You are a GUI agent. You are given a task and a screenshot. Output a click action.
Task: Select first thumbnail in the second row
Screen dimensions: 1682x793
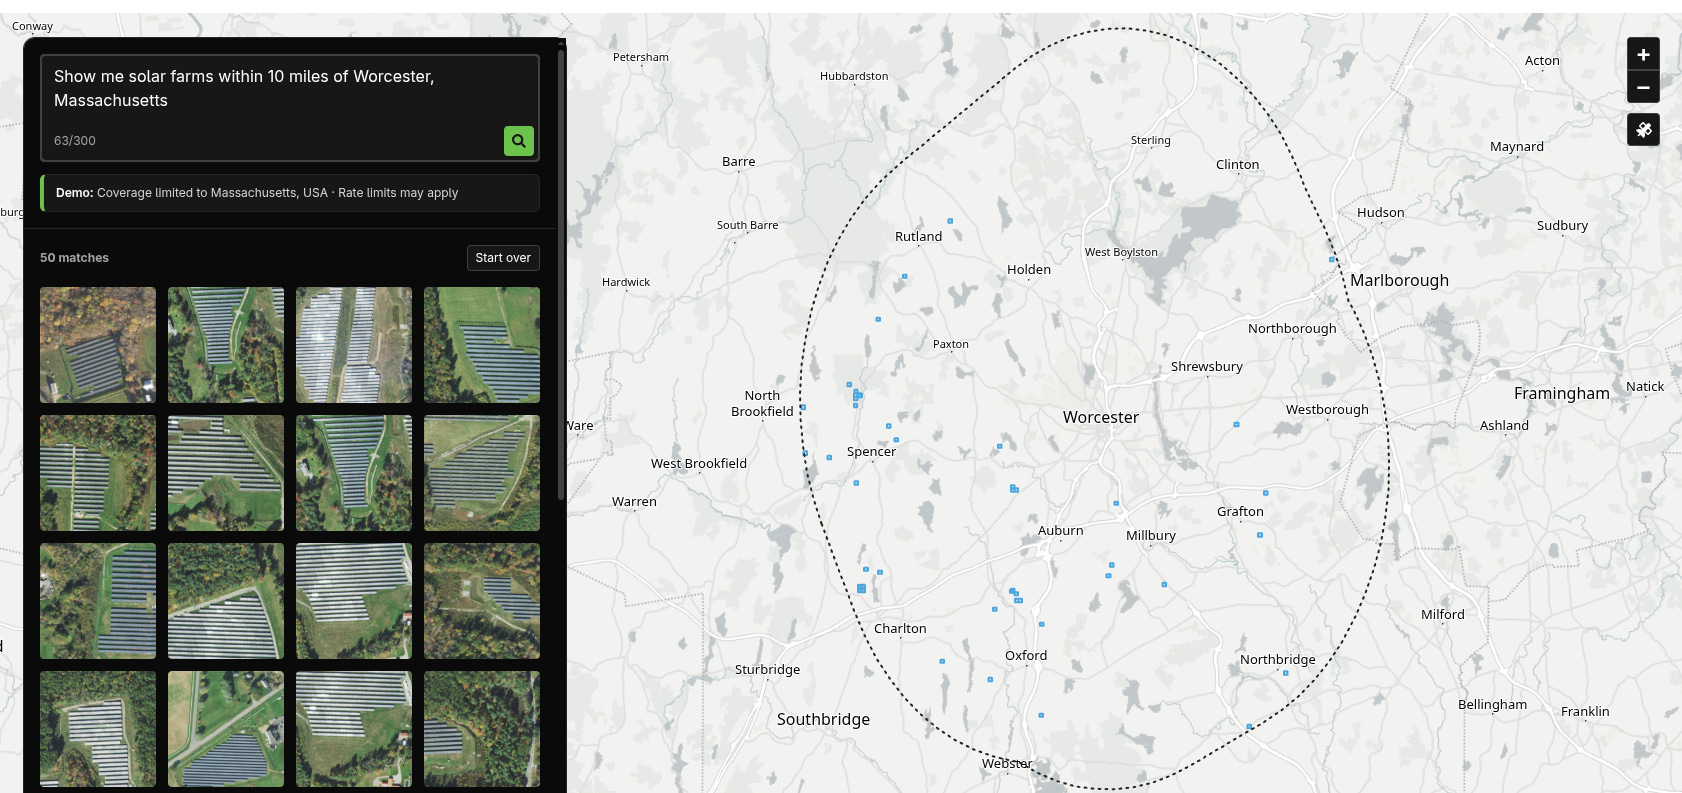(x=98, y=473)
